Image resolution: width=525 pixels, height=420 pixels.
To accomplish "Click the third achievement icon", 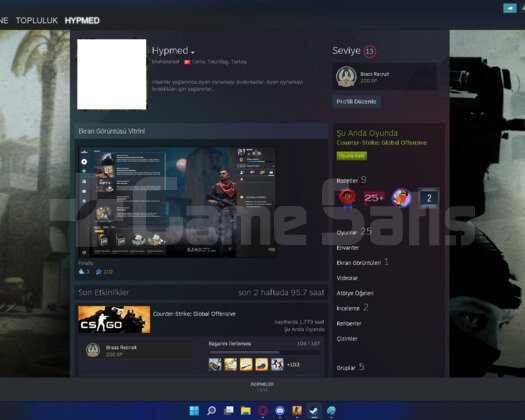I will pyautogui.click(x=246, y=364).
